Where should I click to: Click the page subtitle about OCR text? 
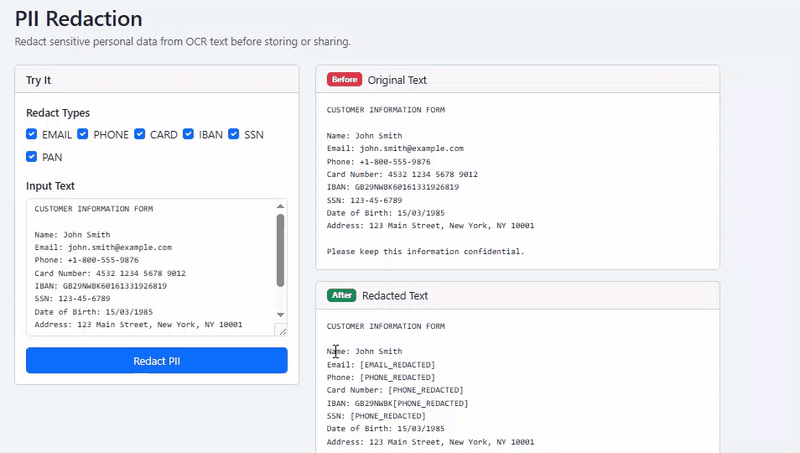[x=183, y=42]
